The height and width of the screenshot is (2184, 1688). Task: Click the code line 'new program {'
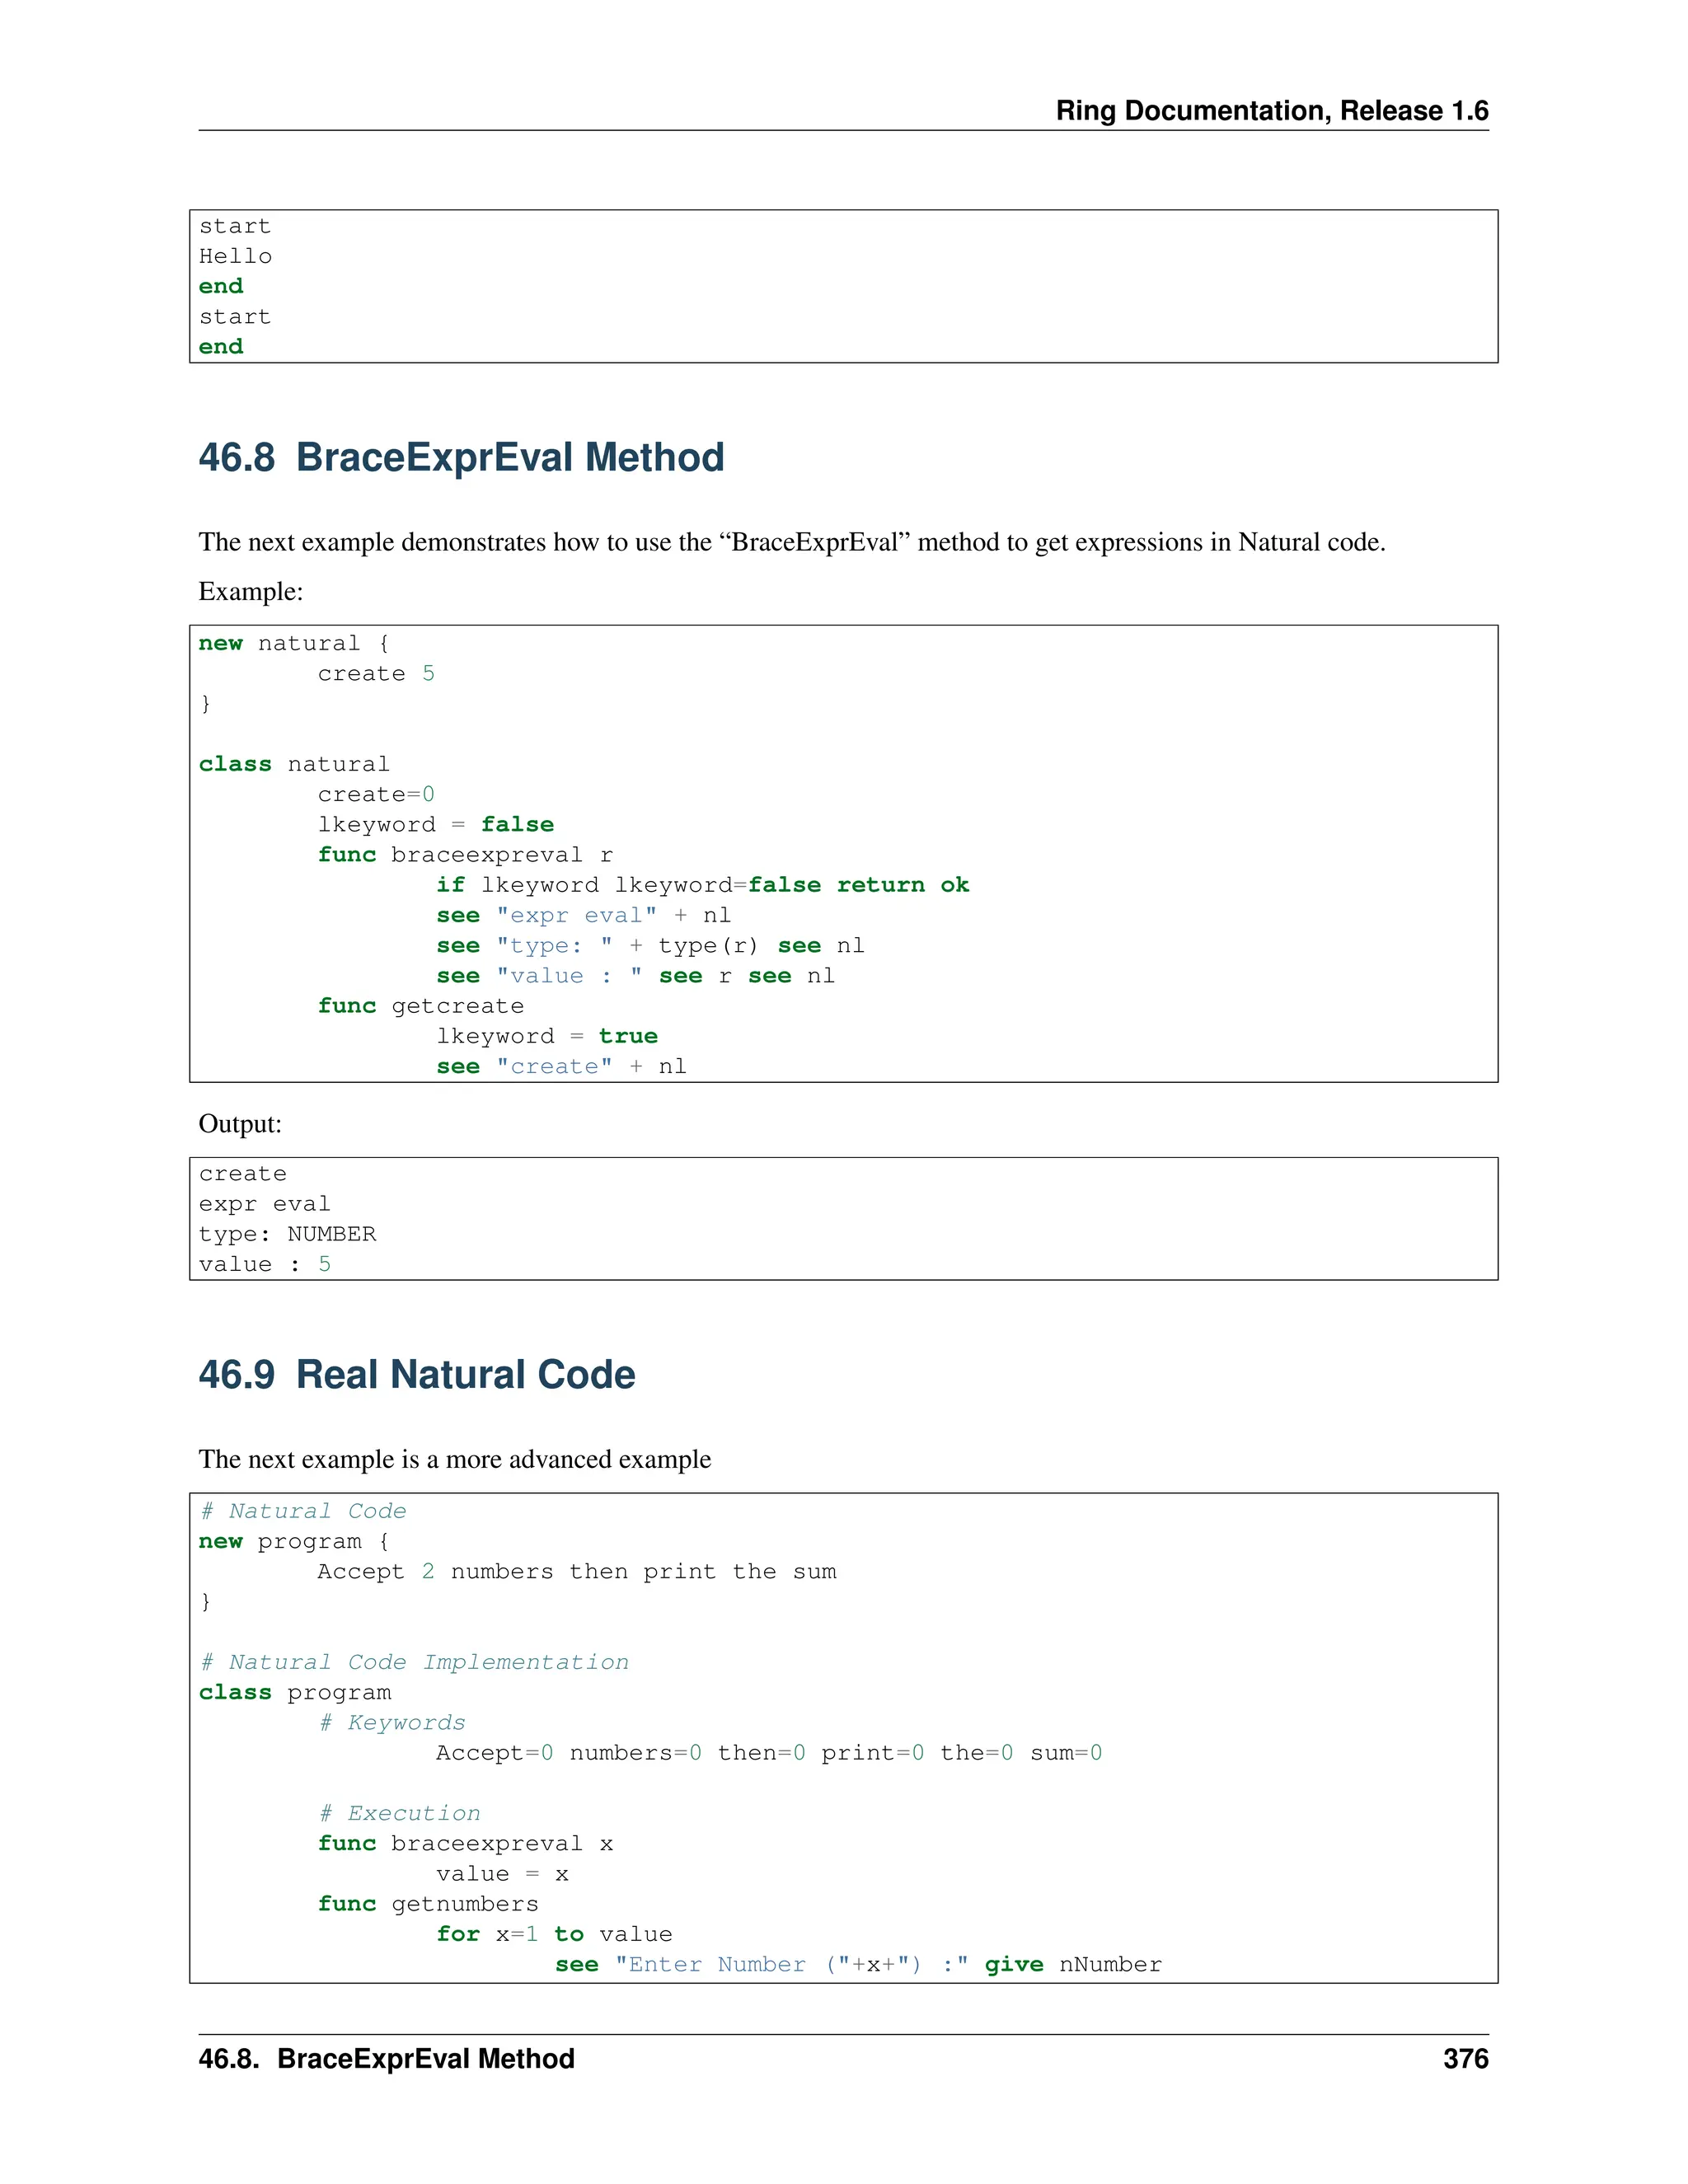pyautogui.click(x=294, y=1541)
